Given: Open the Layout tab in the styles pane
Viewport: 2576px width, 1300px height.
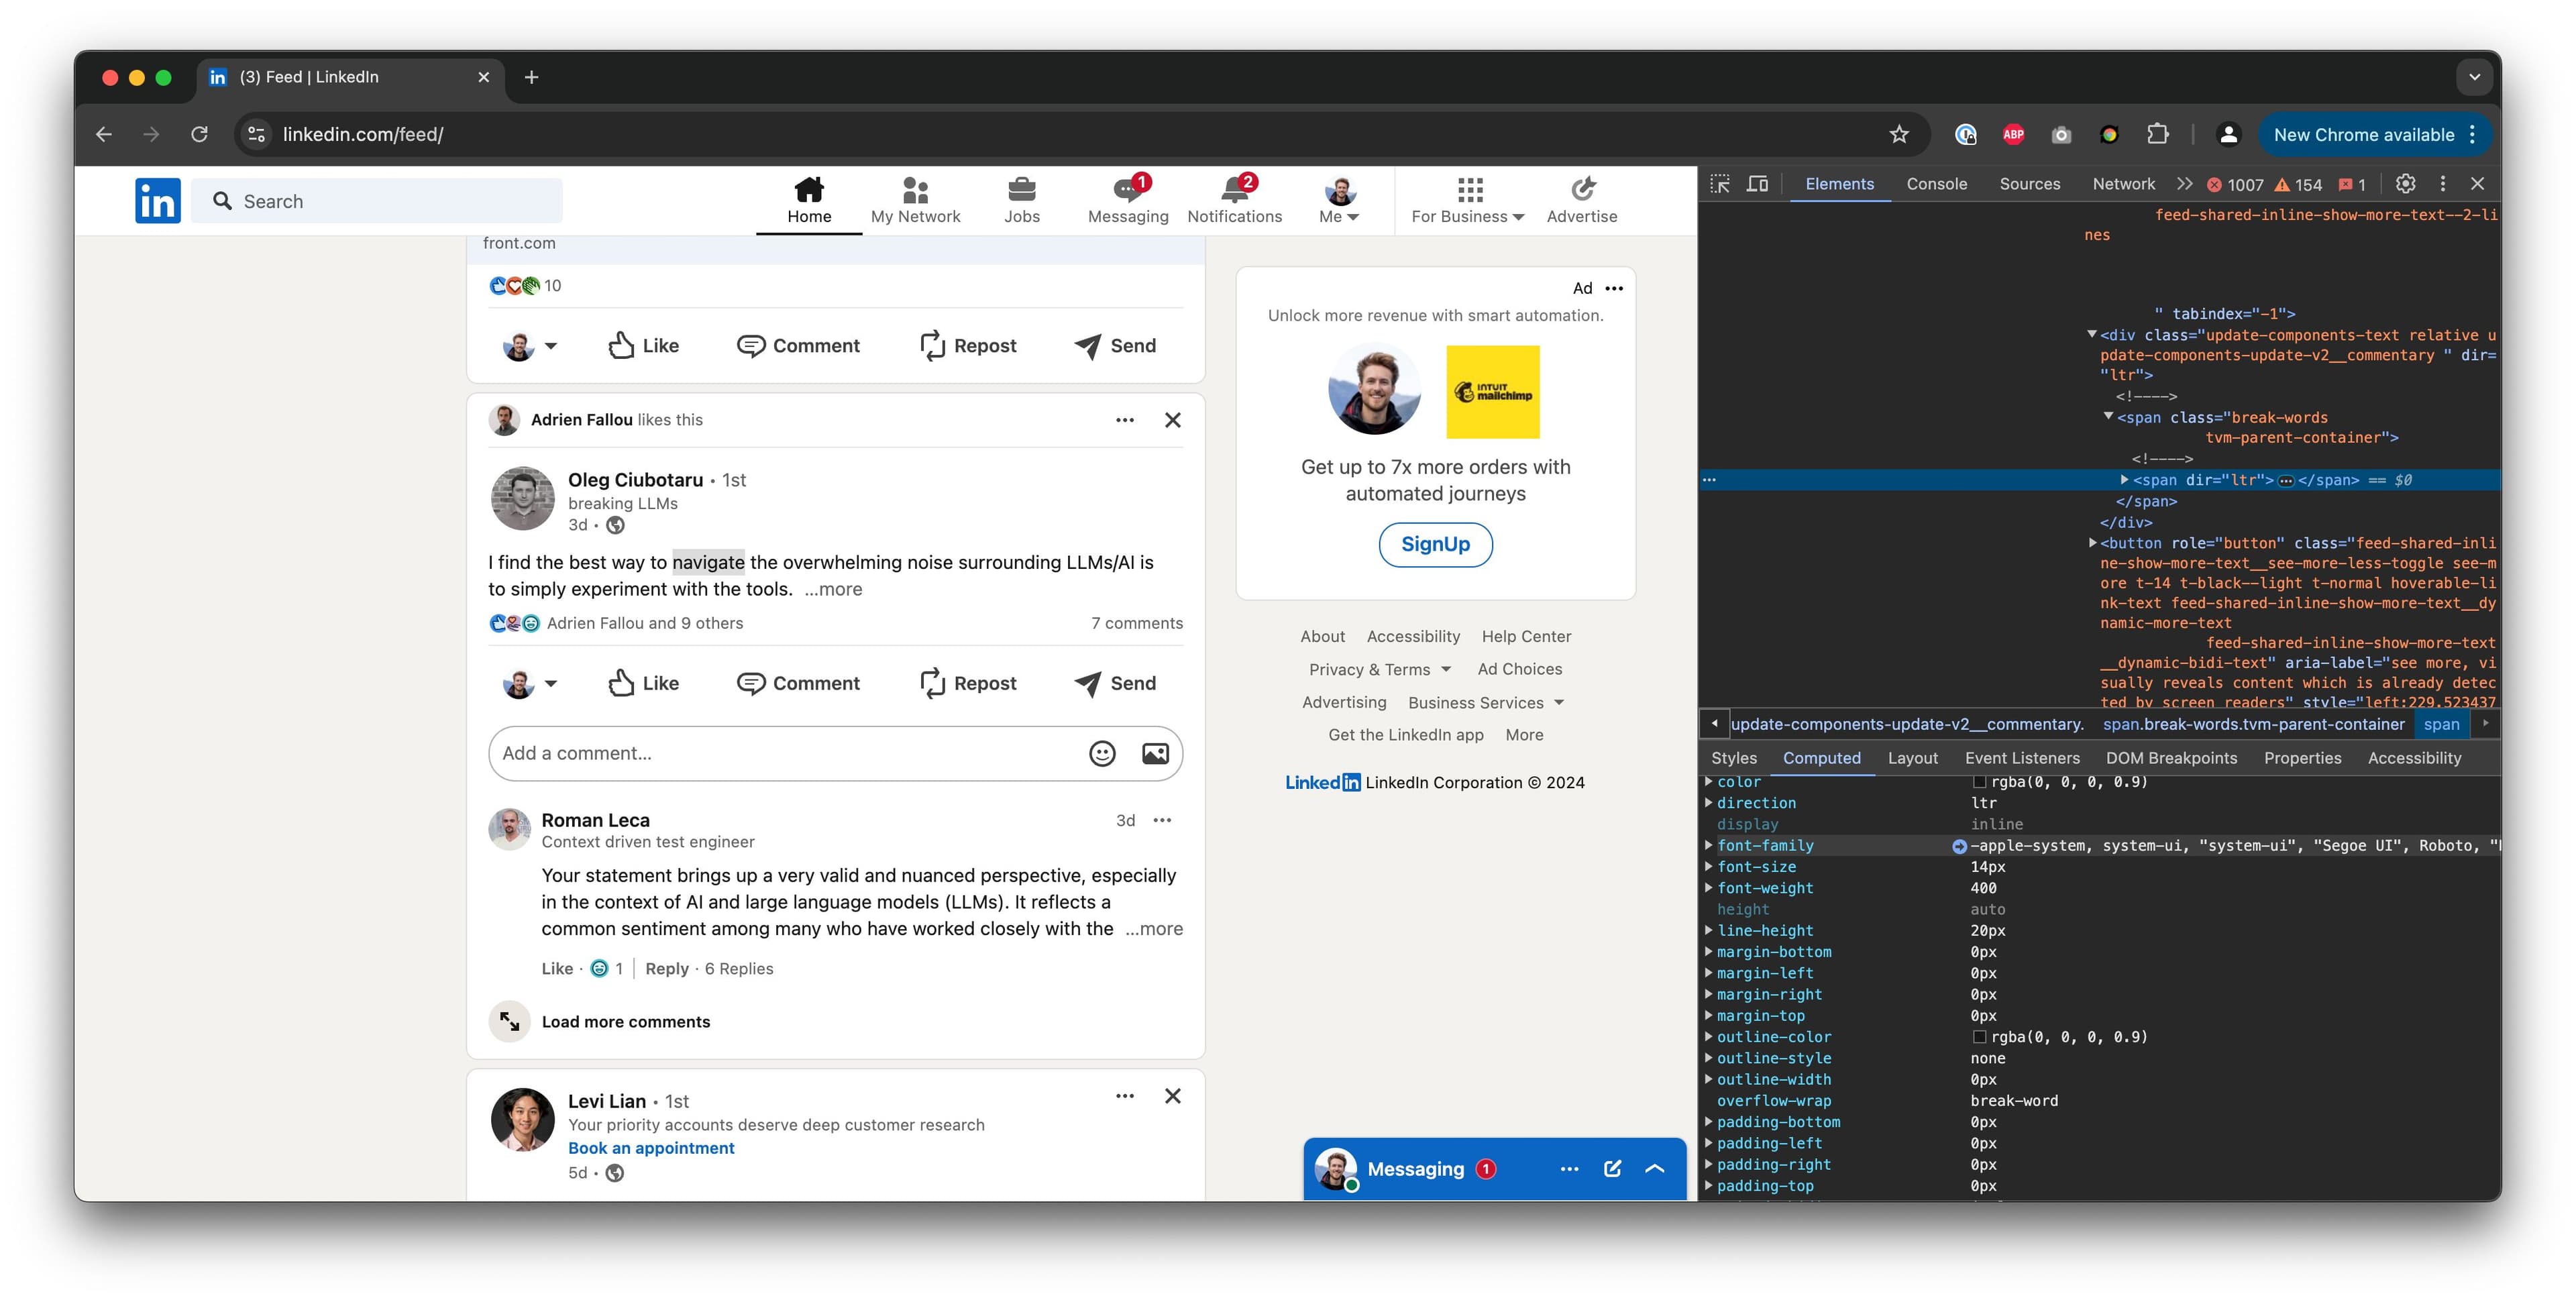Looking at the screenshot, I should tap(1912, 758).
